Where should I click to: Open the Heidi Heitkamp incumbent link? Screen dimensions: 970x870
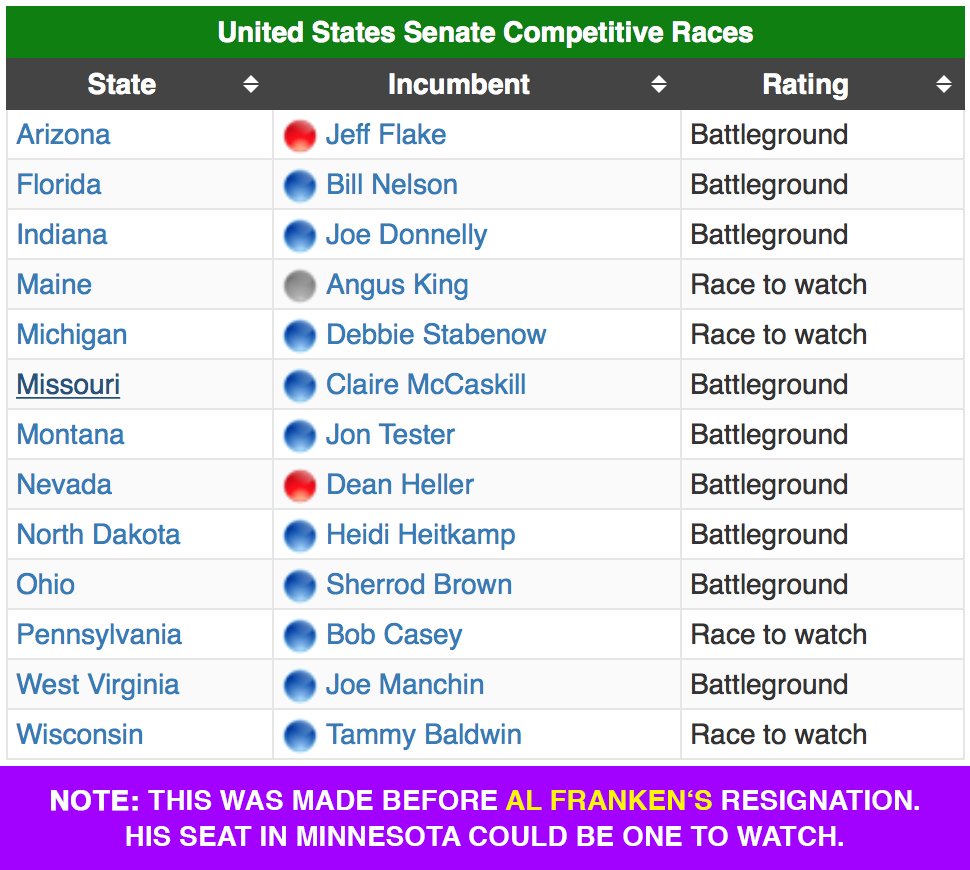[421, 535]
